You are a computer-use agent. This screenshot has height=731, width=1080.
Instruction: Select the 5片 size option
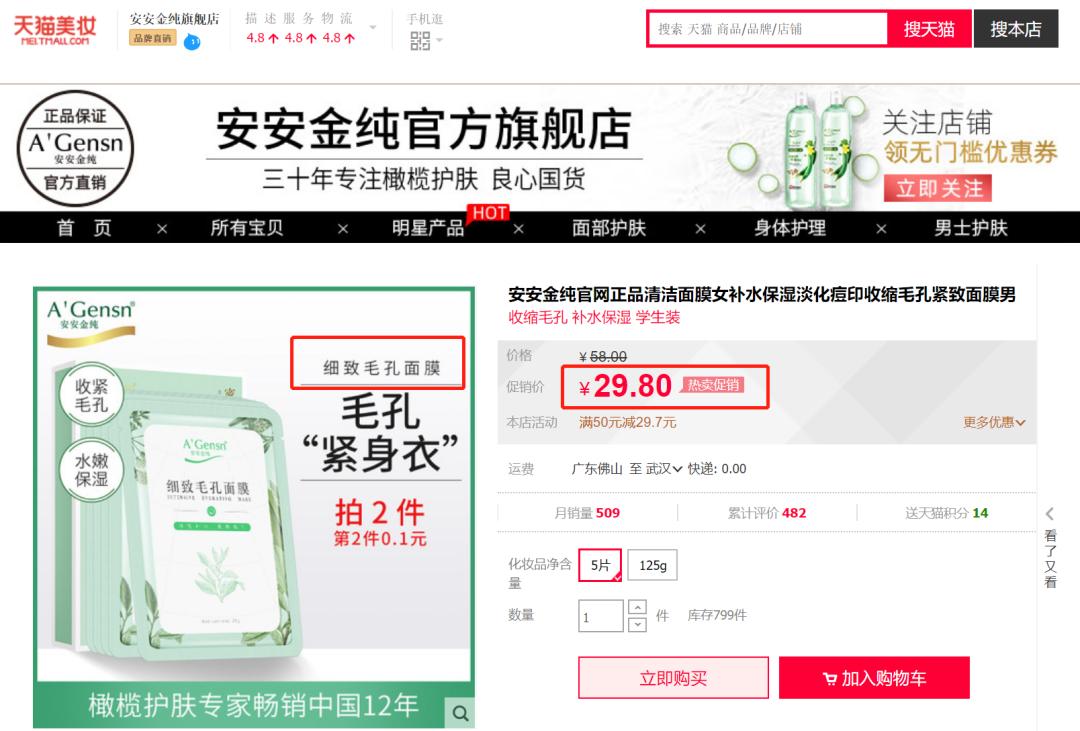point(601,565)
